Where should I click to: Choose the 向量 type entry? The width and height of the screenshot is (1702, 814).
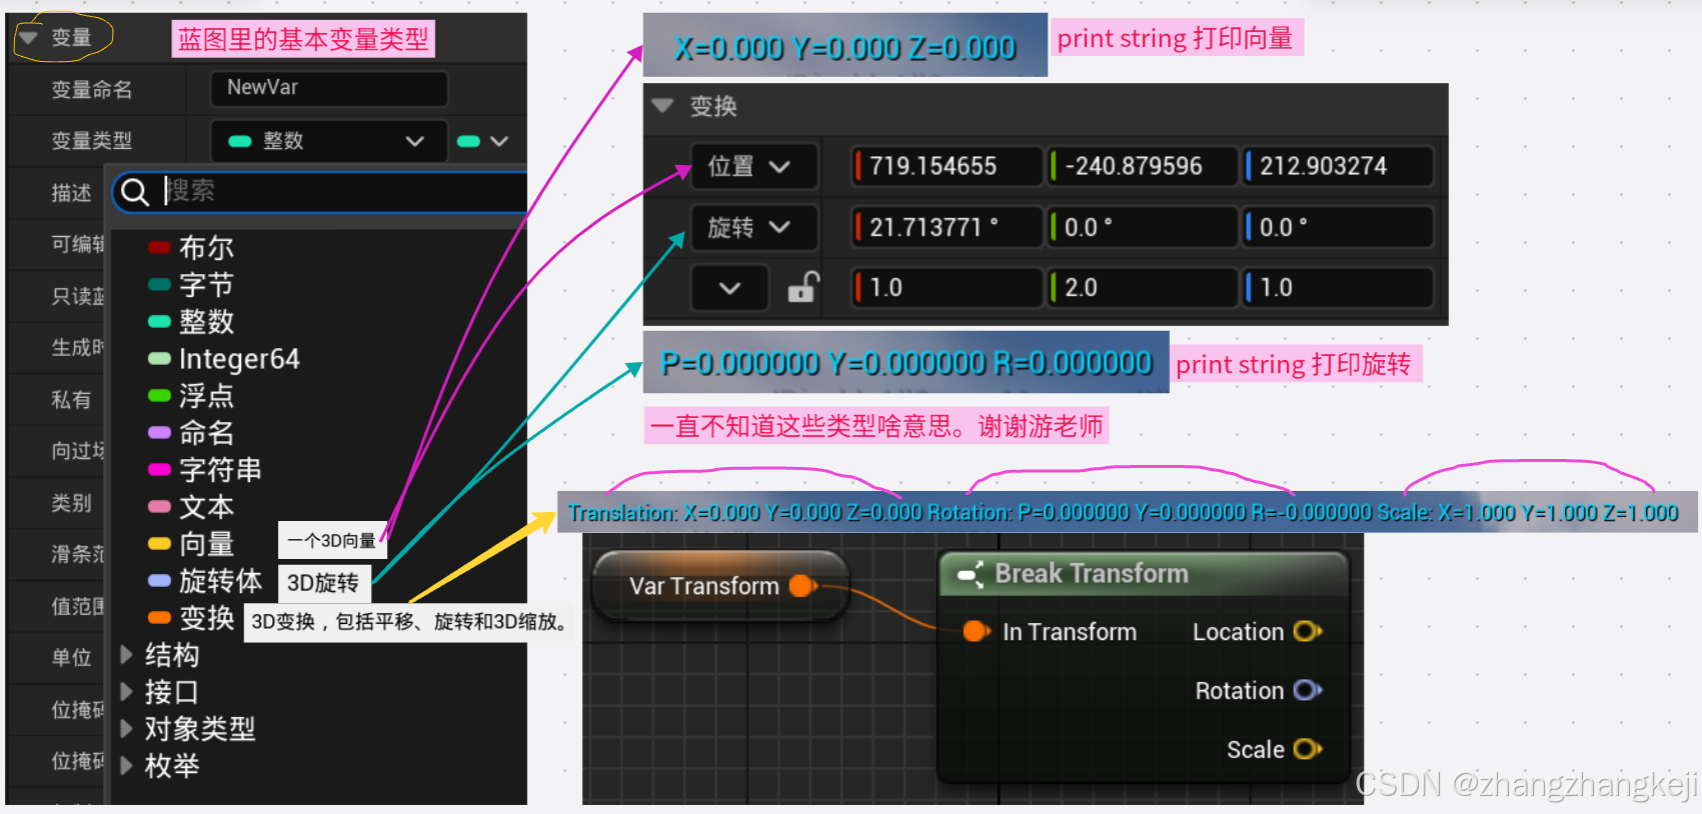click(206, 543)
